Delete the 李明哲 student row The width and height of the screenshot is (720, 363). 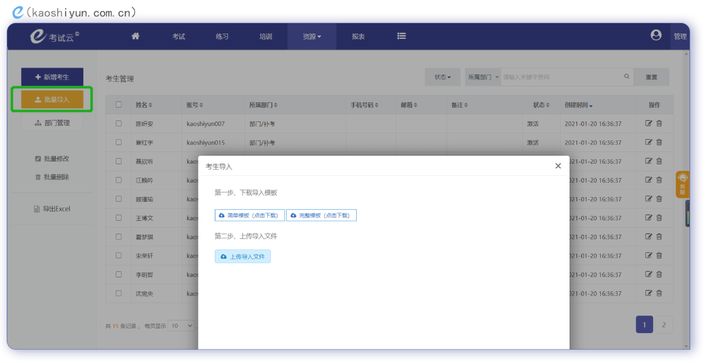tap(659, 274)
